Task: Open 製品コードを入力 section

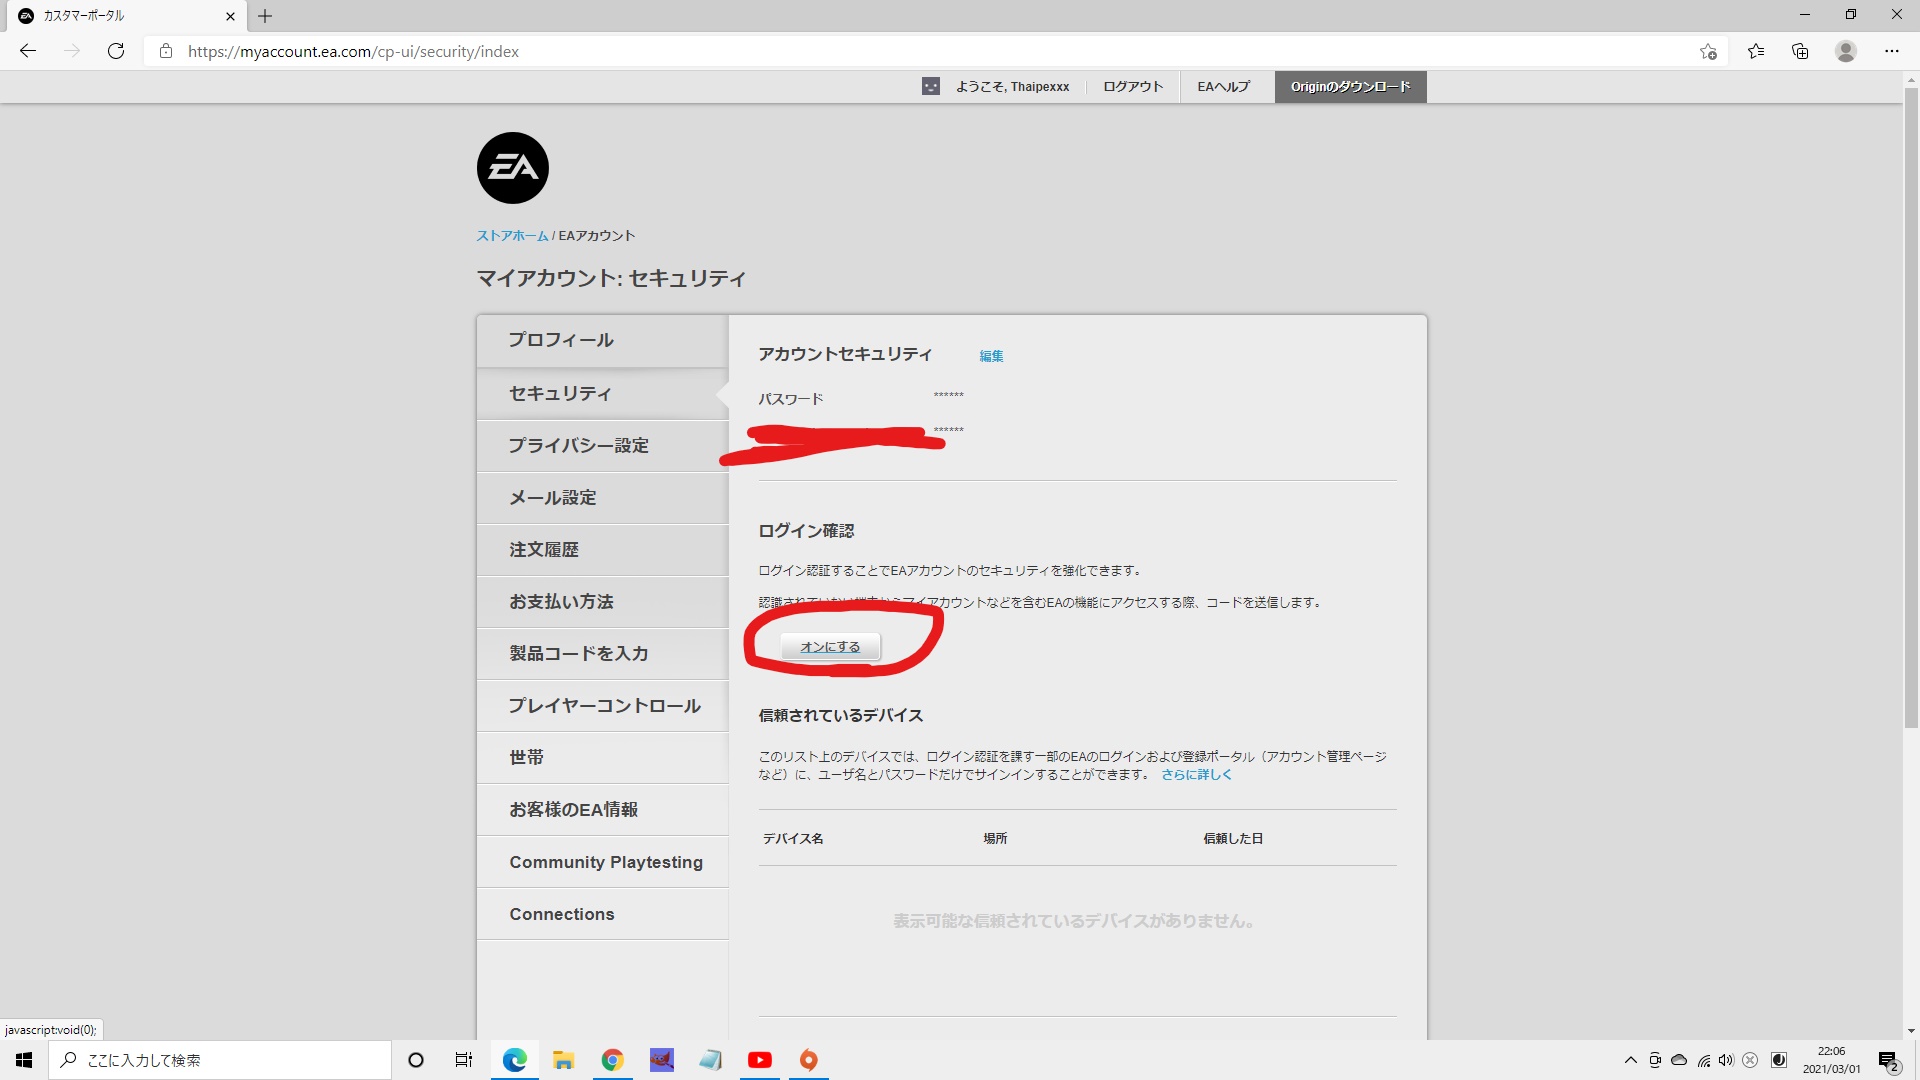Action: [603, 654]
